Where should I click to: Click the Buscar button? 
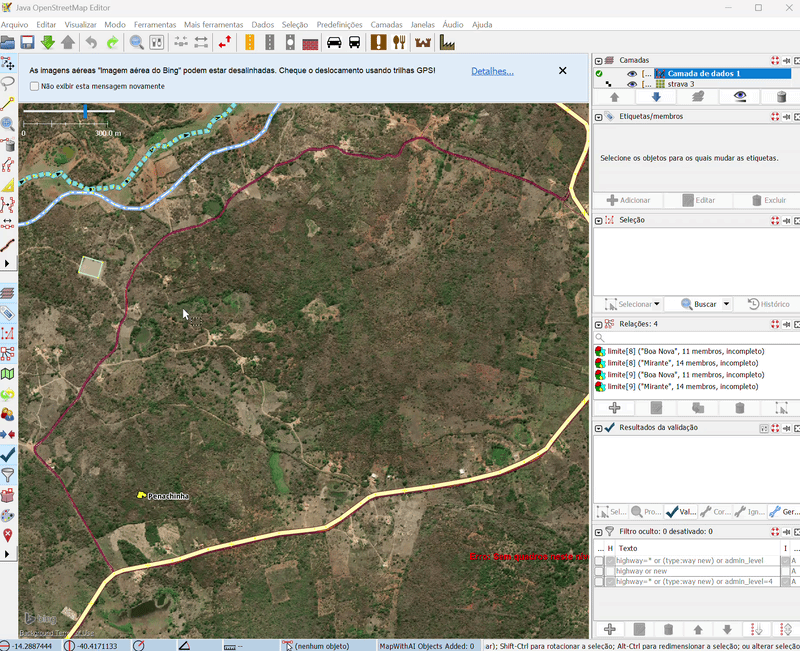699,304
